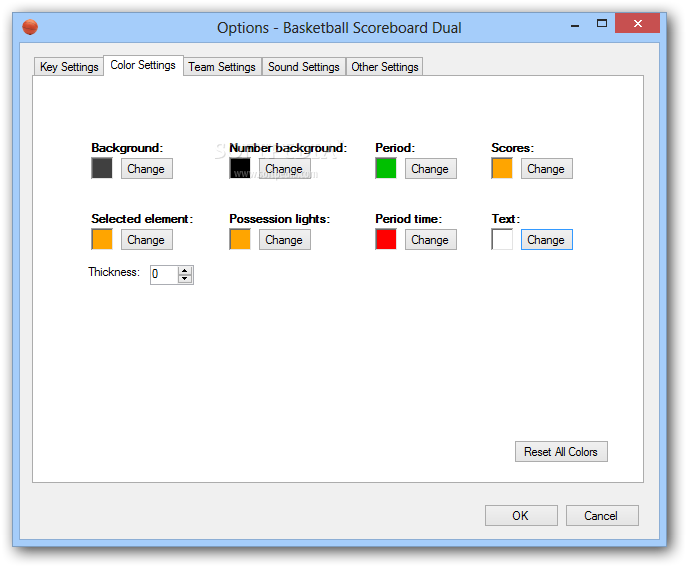This screenshot has width=687, height=567.
Task: Click the Background label
Action: [127, 148]
